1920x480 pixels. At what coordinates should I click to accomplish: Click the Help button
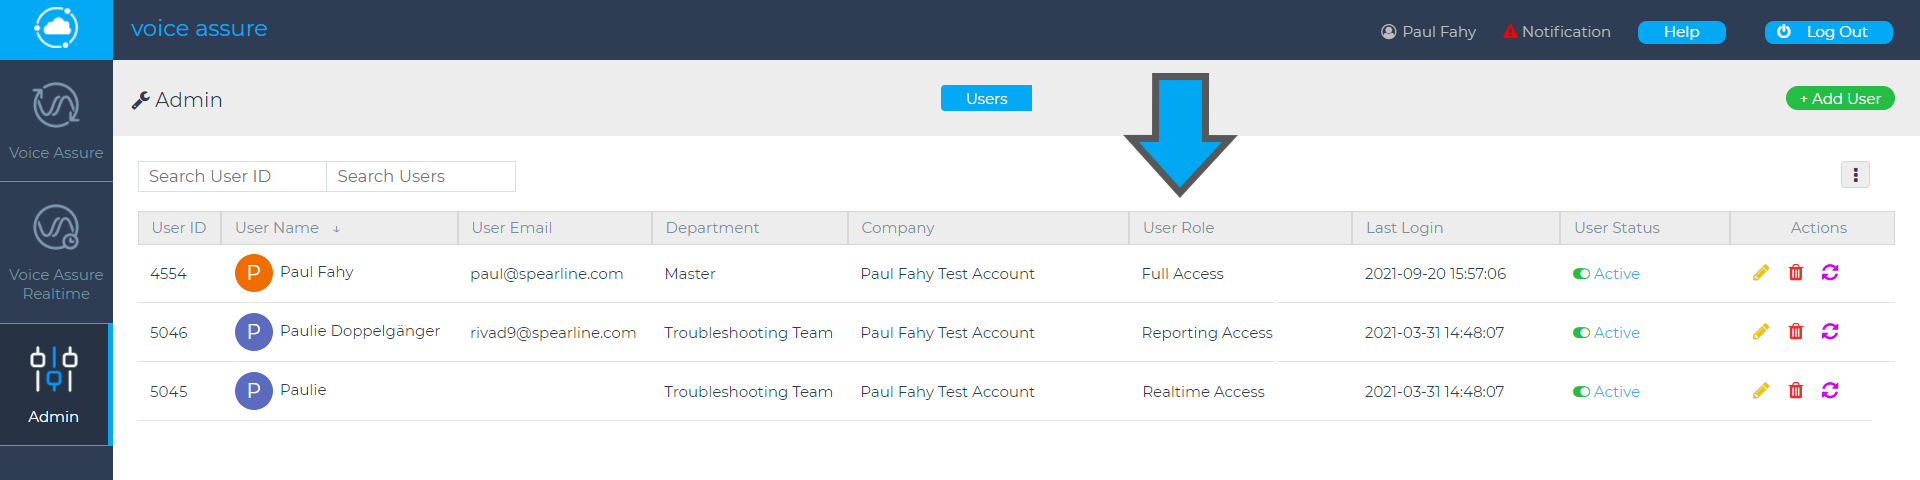[1681, 32]
